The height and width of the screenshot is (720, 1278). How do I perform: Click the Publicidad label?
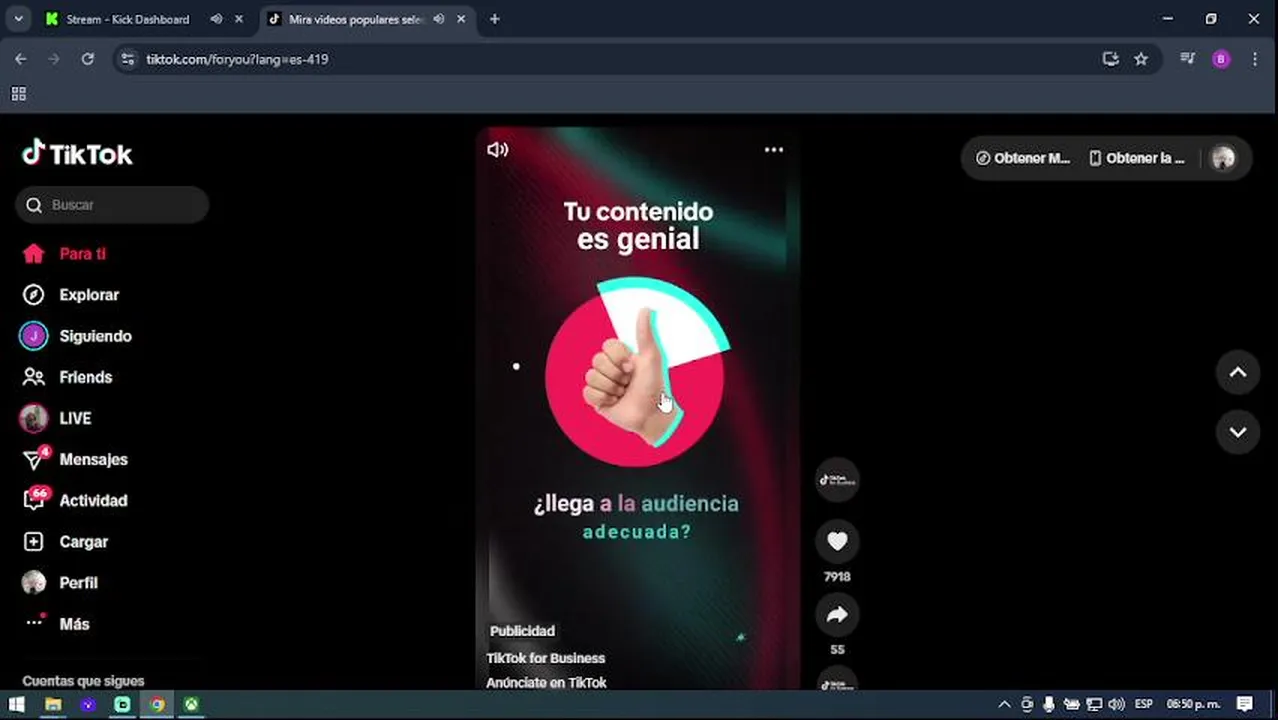(522, 631)
